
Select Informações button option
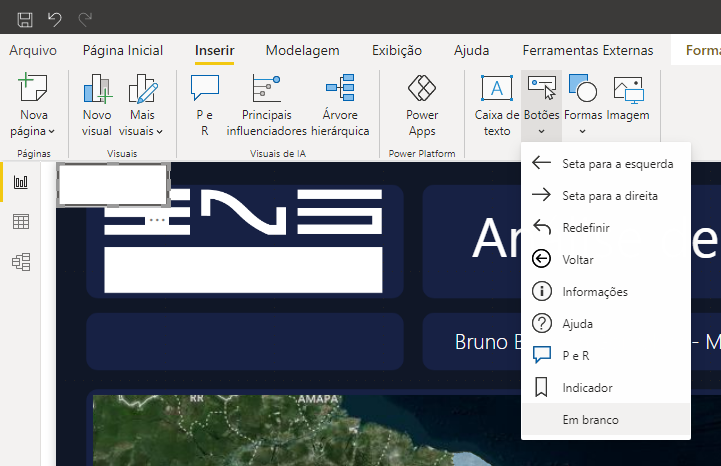(x=606, y=292)
